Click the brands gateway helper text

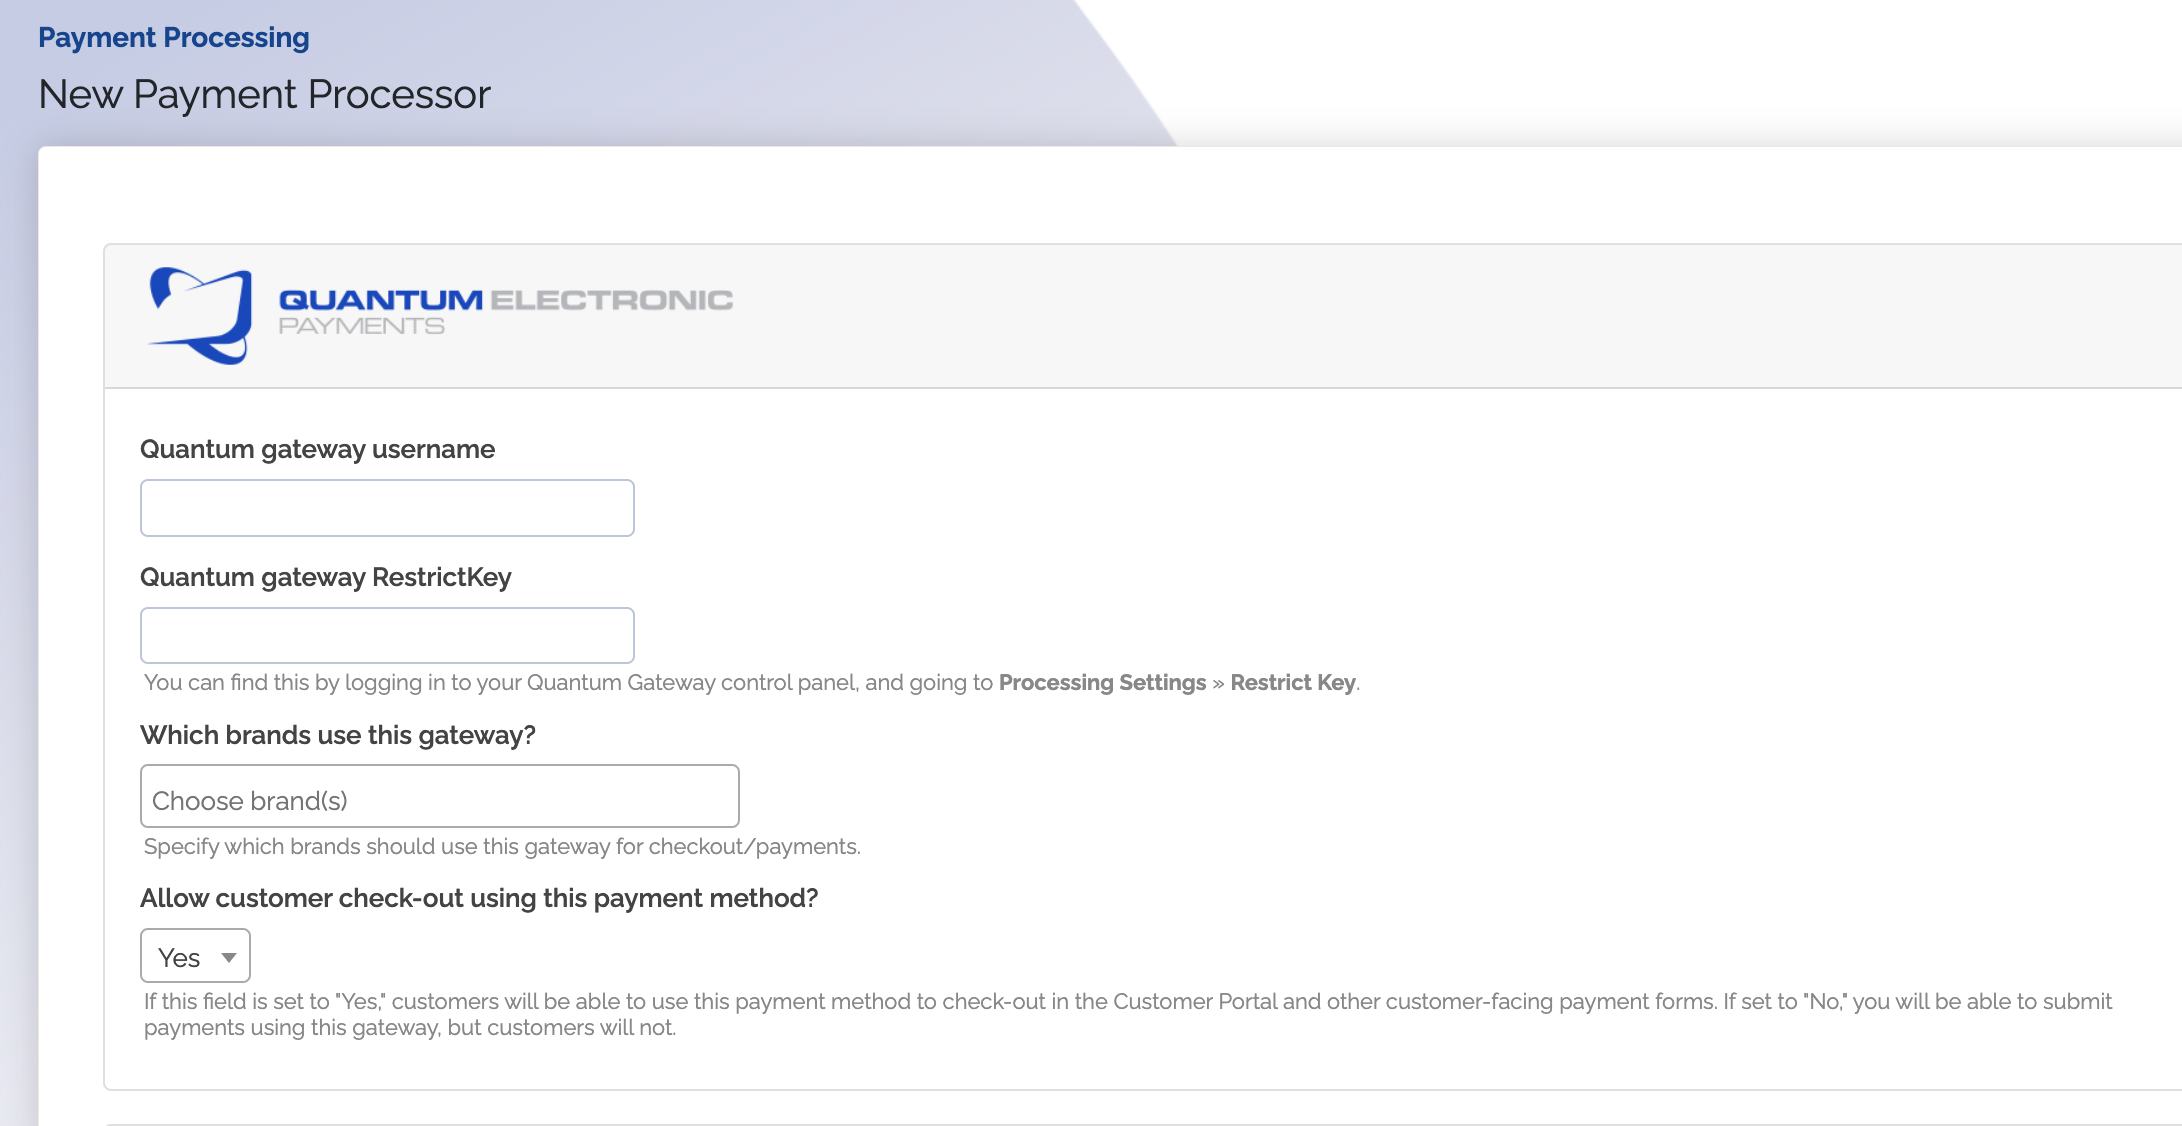(502, 845)
